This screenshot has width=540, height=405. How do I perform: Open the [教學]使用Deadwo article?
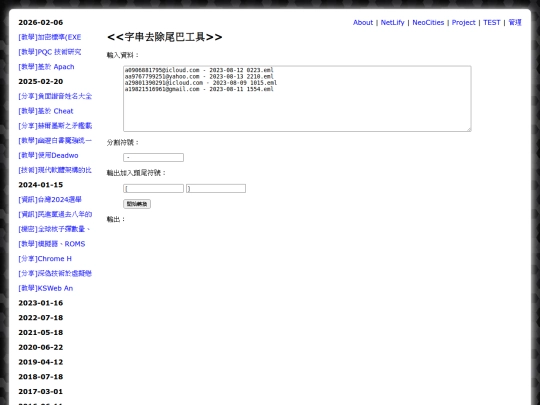click(x=48, y=155)
